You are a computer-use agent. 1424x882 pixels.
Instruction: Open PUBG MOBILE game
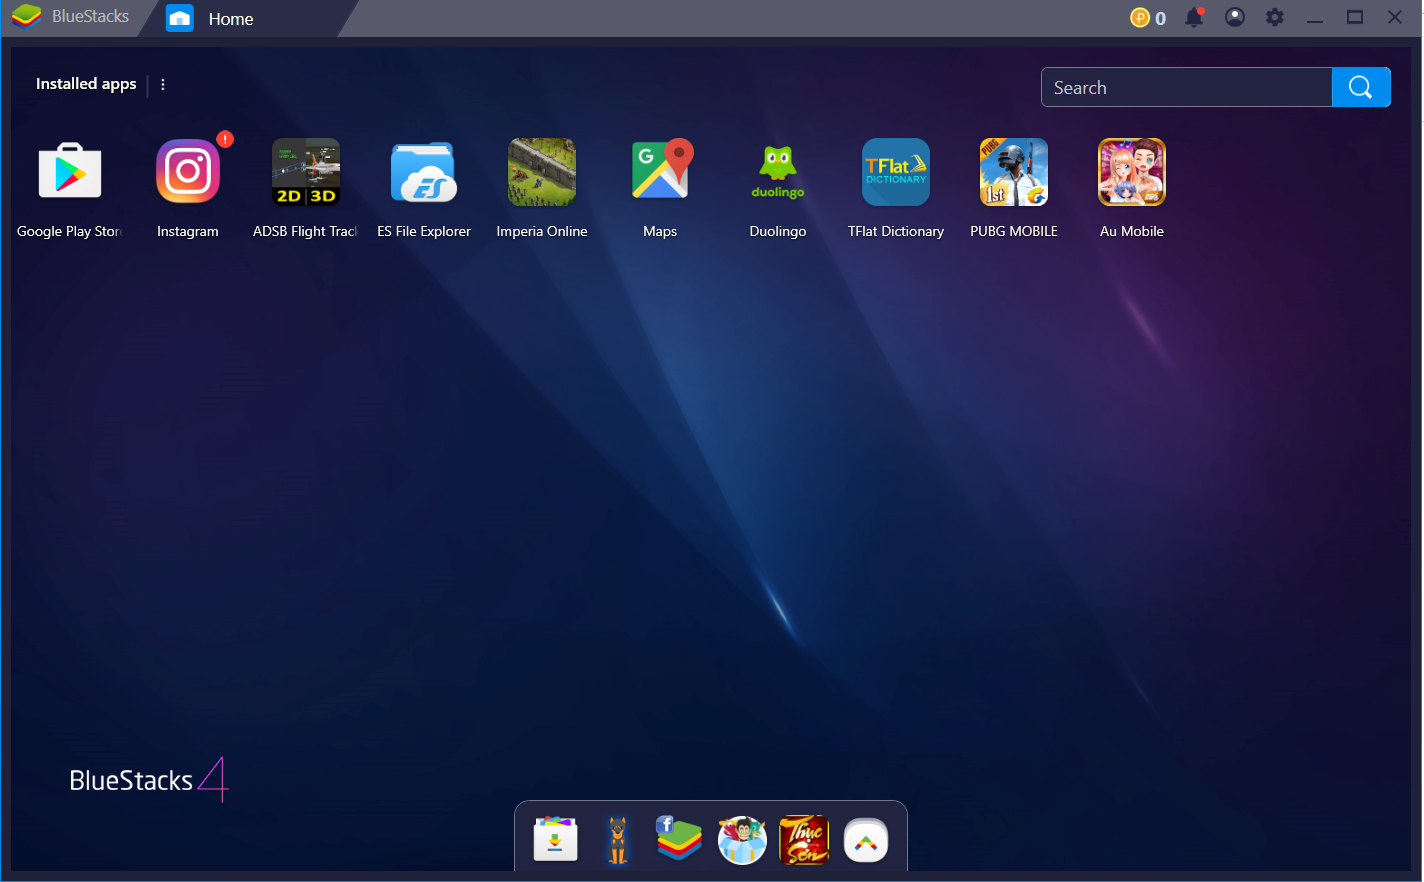click(x=1014, y=172)
